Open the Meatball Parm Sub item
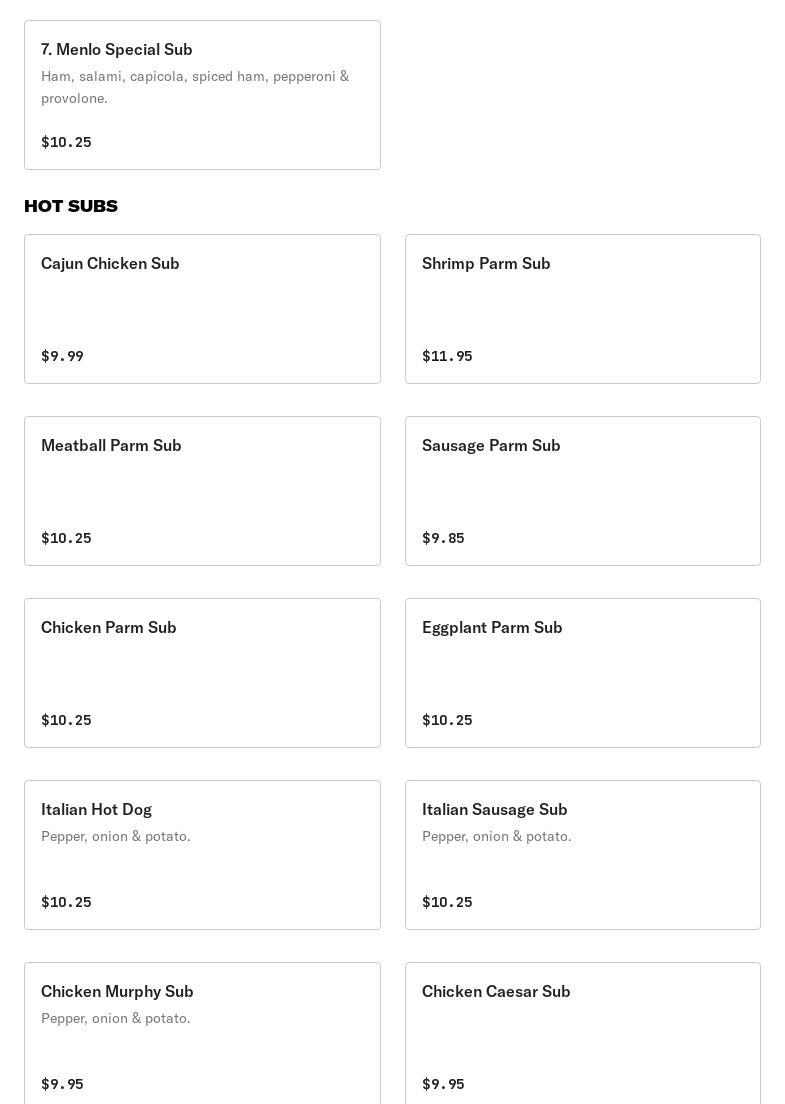This screenshot has width=785, height=1104. (x=202, y=491)
